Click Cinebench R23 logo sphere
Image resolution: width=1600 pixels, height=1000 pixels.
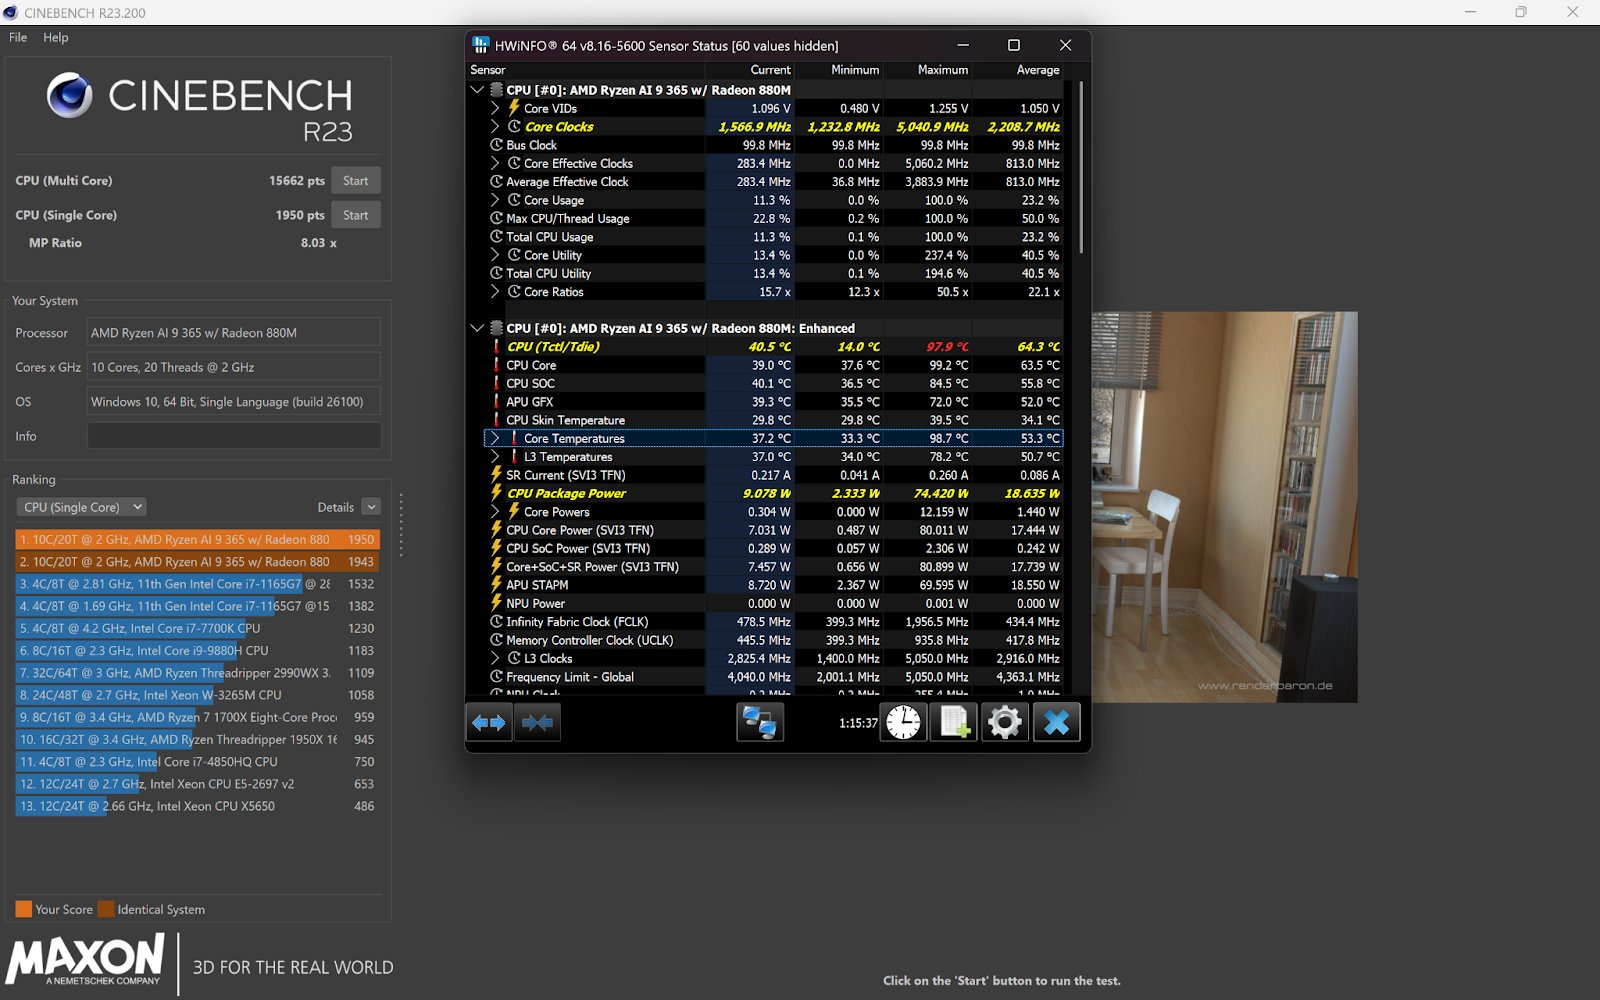pos(70,96)
